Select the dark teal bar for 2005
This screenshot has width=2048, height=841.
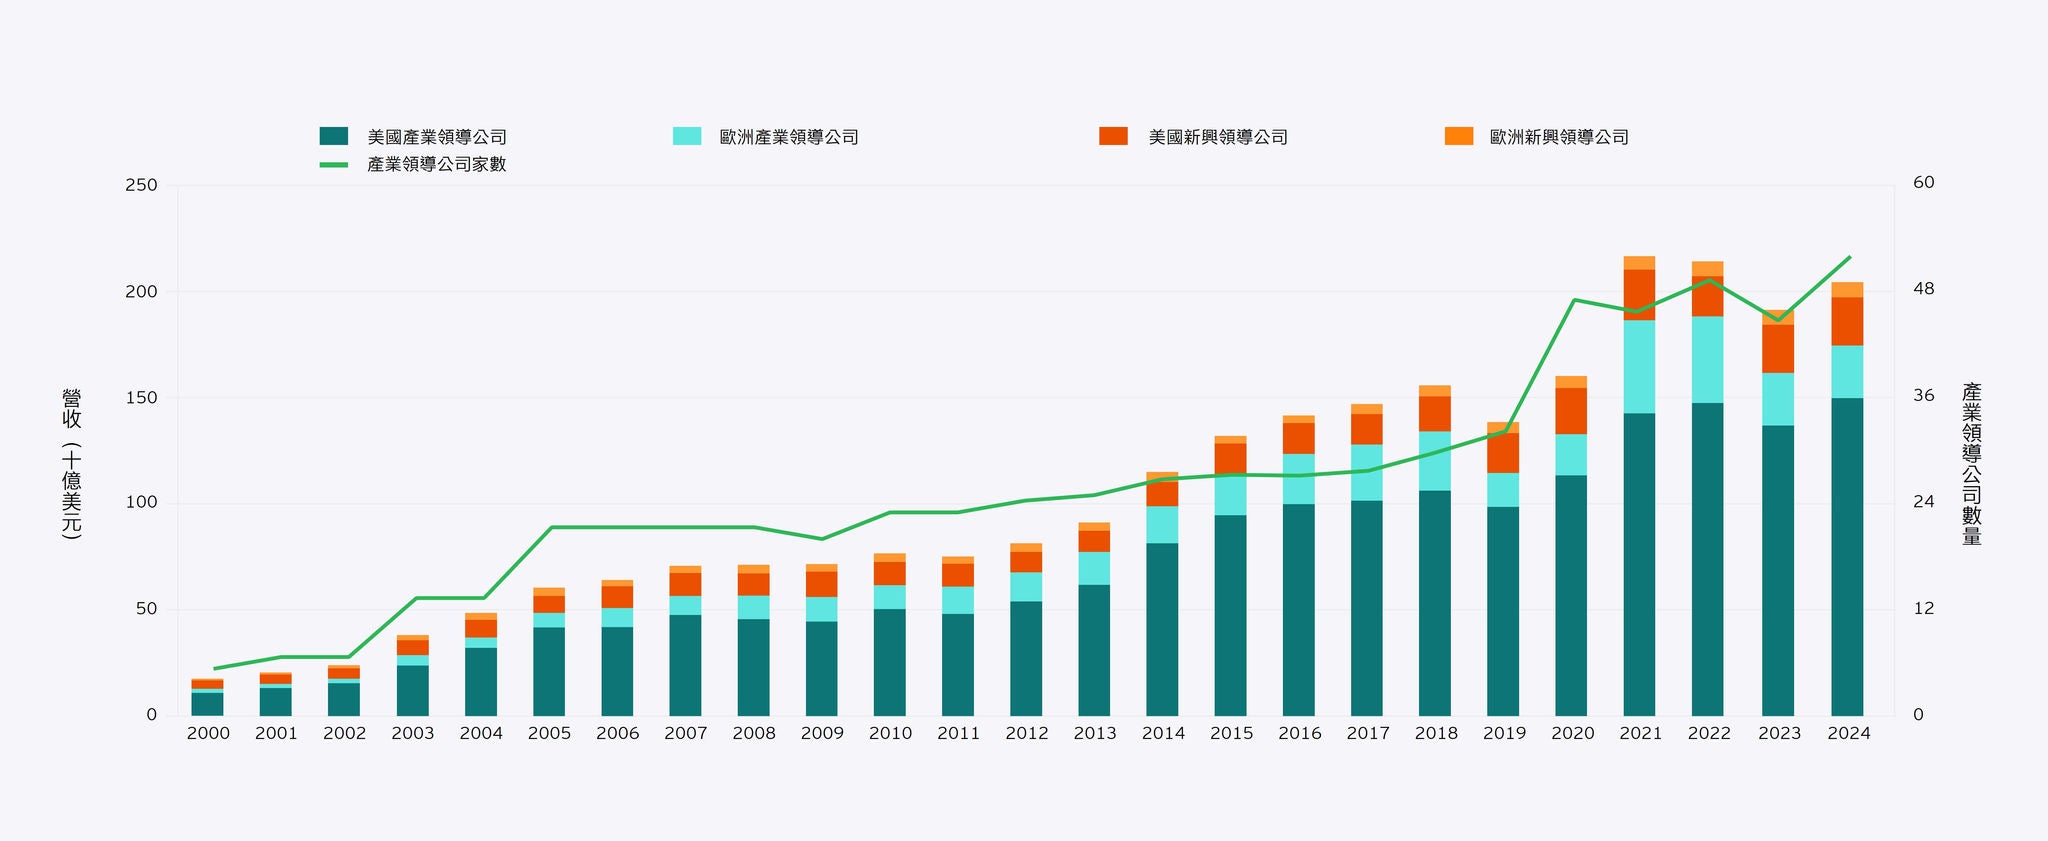(549, 671)
